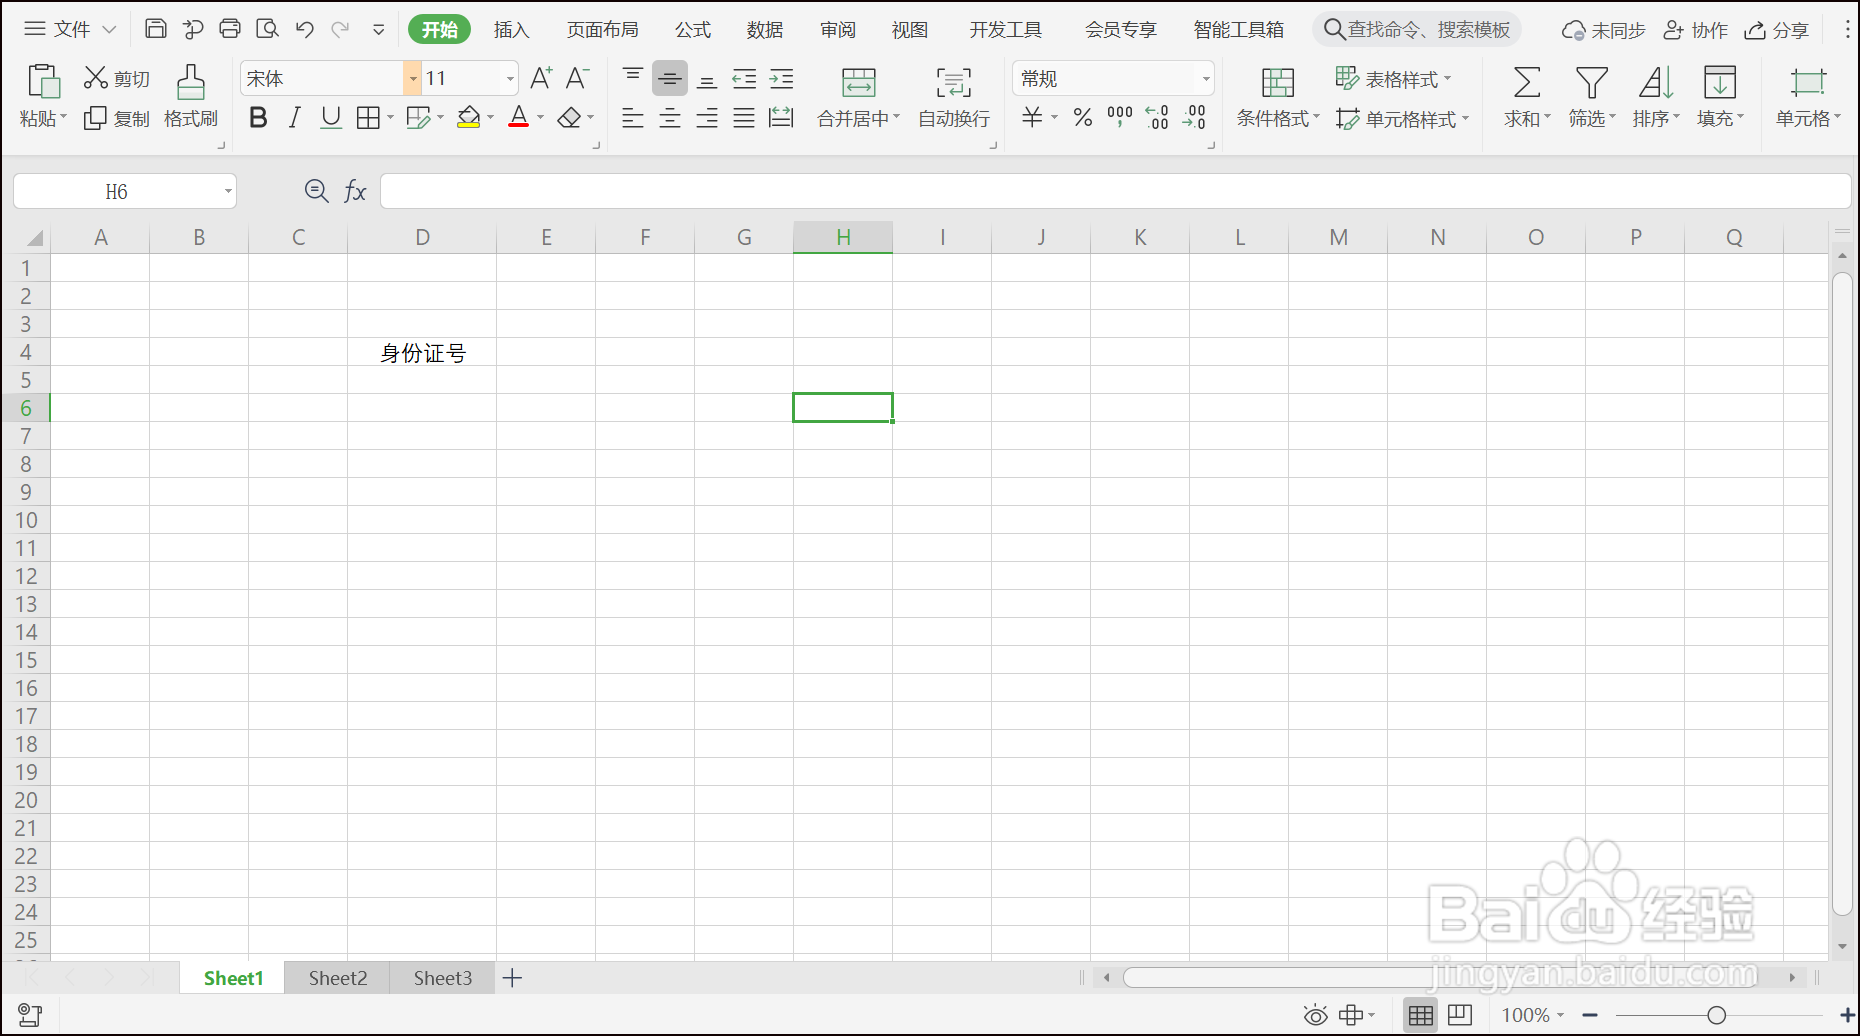1860x1036 pixels.
Task: Expand the Name Box dropdown arrow
Action: pyautogui.click(x=228, y=191)
